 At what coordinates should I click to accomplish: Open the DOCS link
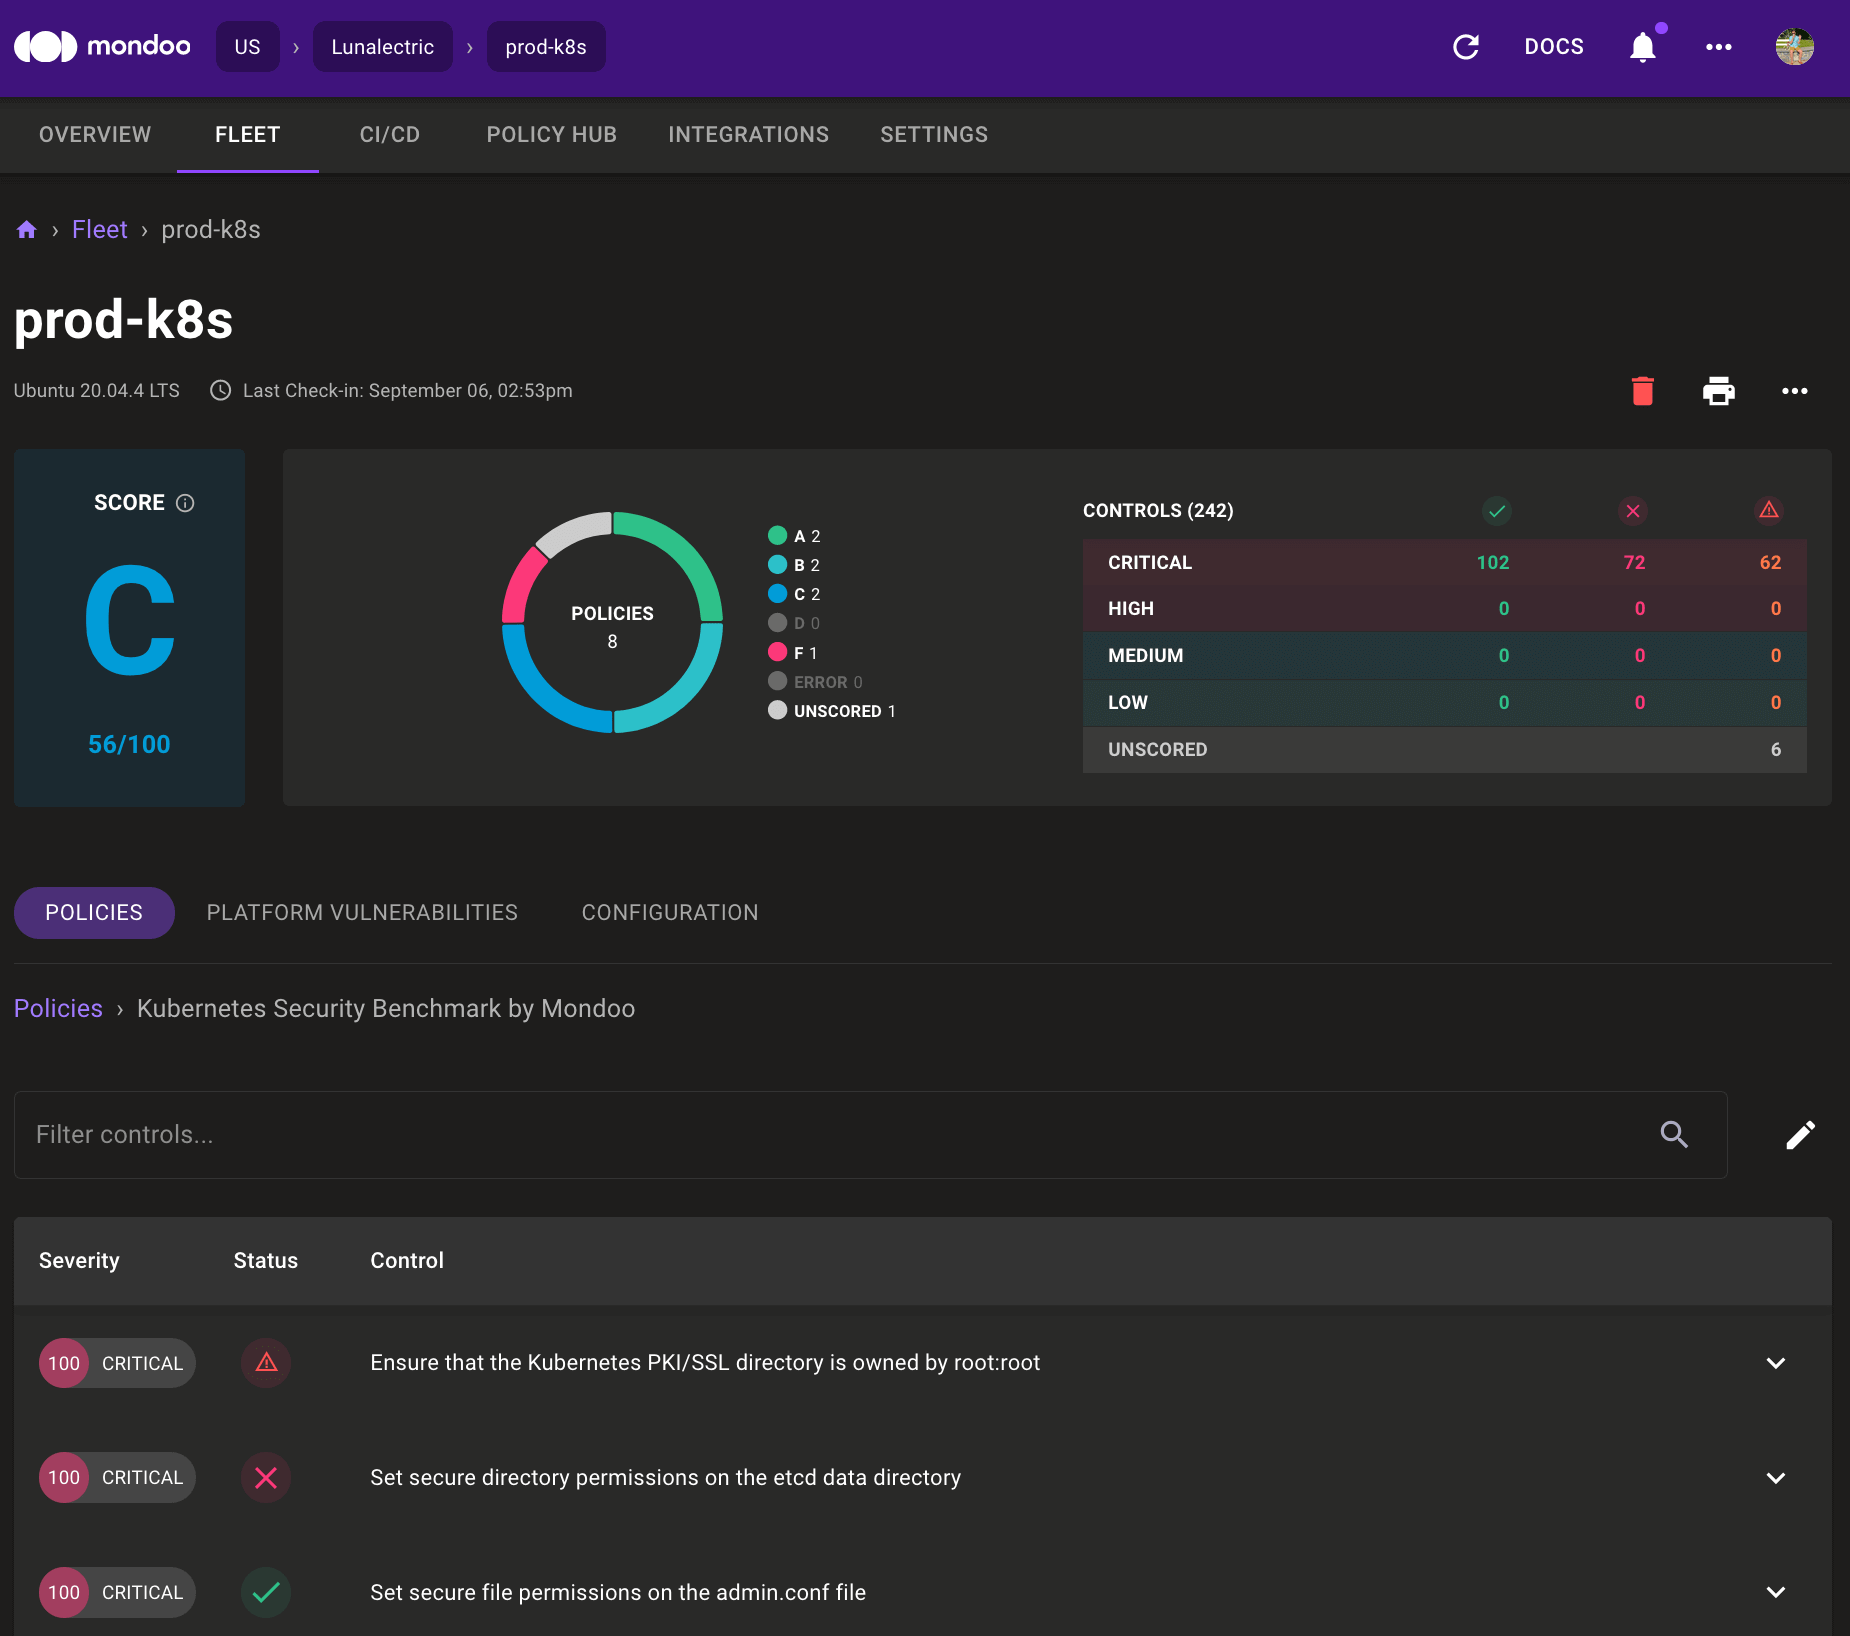(1553, 47)
